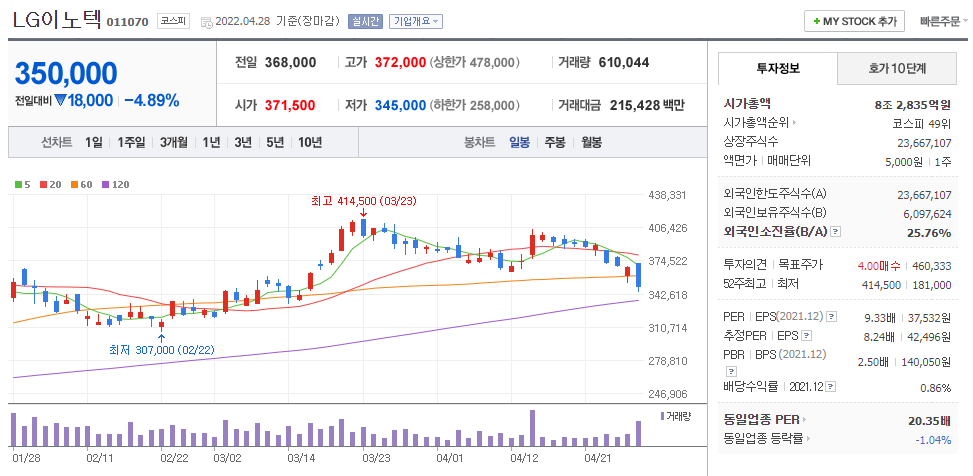
Task: Expand the 동일업종 PER arrow link
Action: pos(805,419)
